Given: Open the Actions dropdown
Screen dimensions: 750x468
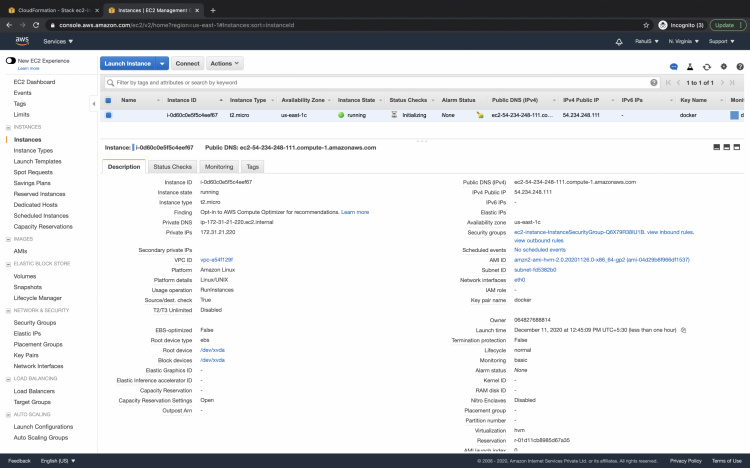Looking at the screenshot, I should click(225, 63).
